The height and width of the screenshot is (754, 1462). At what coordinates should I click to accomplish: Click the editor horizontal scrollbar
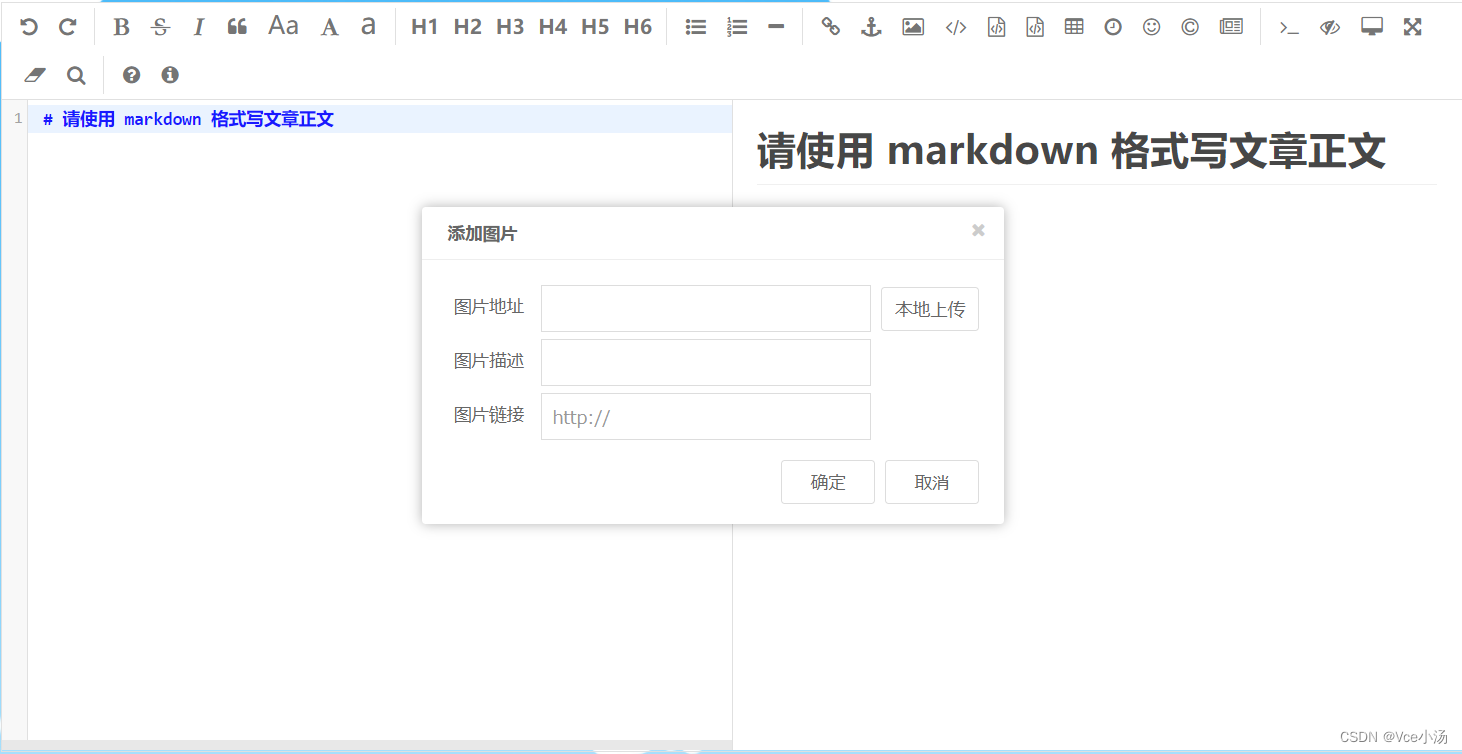(x=366, y=746)
